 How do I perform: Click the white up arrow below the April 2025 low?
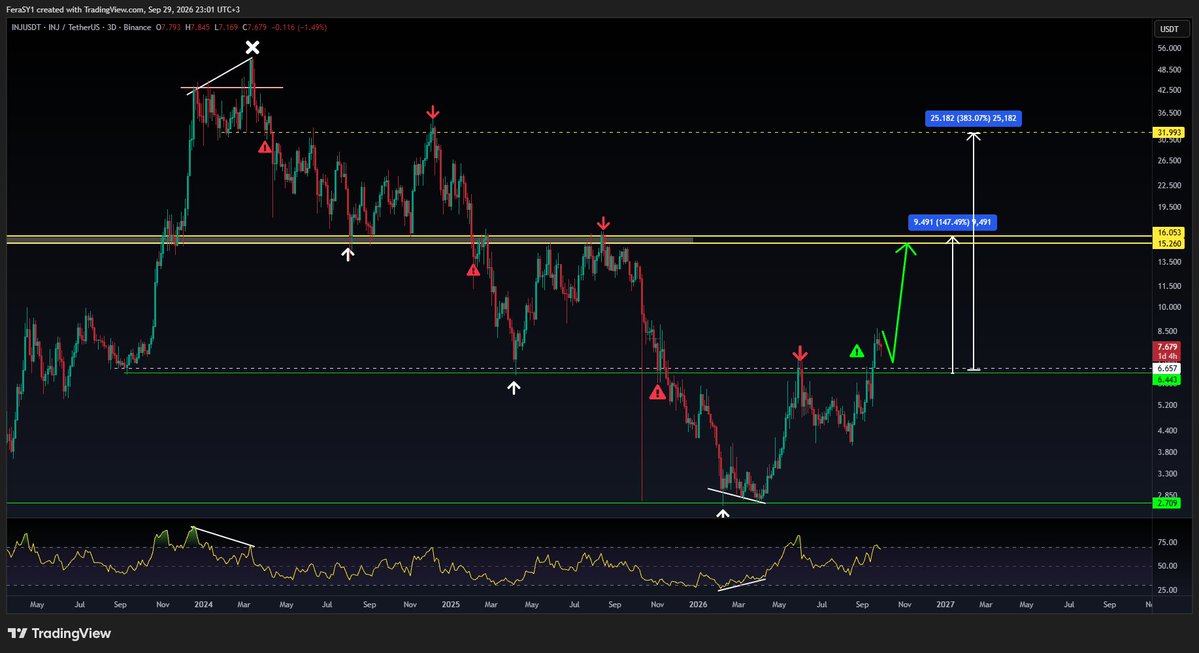(514, 388)
